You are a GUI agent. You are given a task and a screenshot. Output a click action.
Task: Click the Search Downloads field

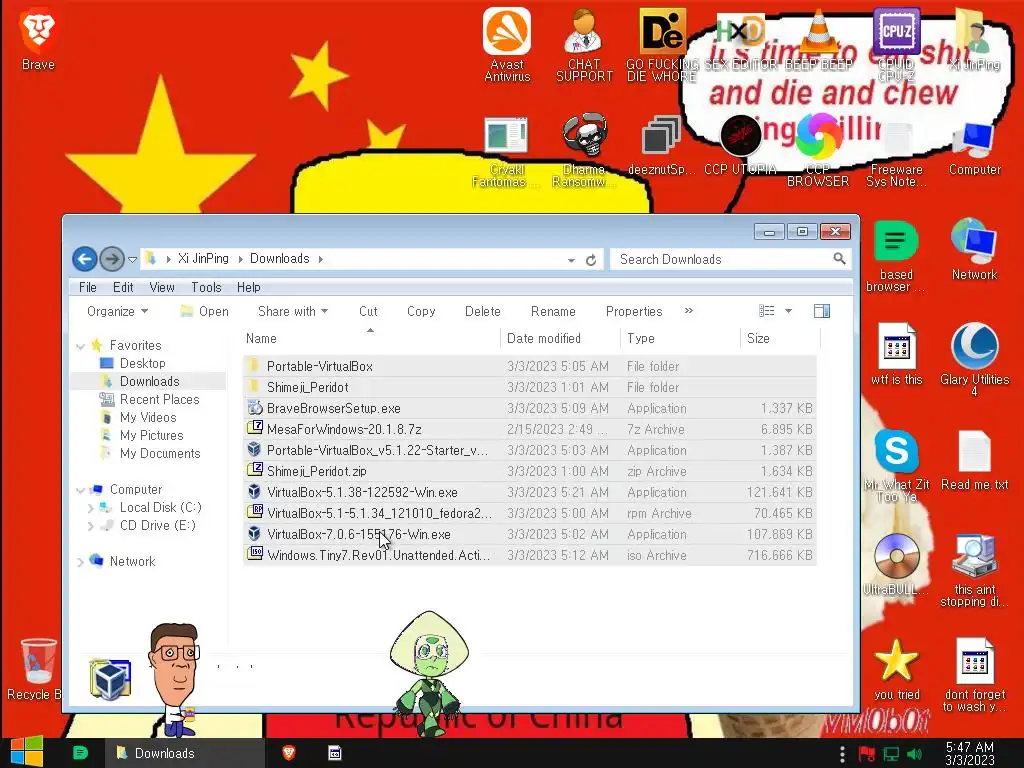729,259
